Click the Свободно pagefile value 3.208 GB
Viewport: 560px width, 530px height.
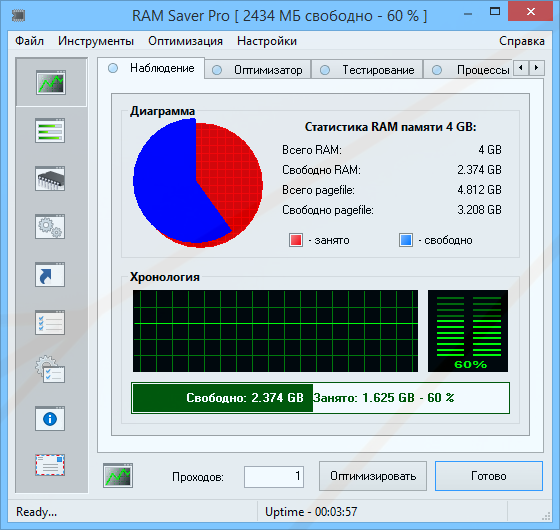click(x=479, y=210)
